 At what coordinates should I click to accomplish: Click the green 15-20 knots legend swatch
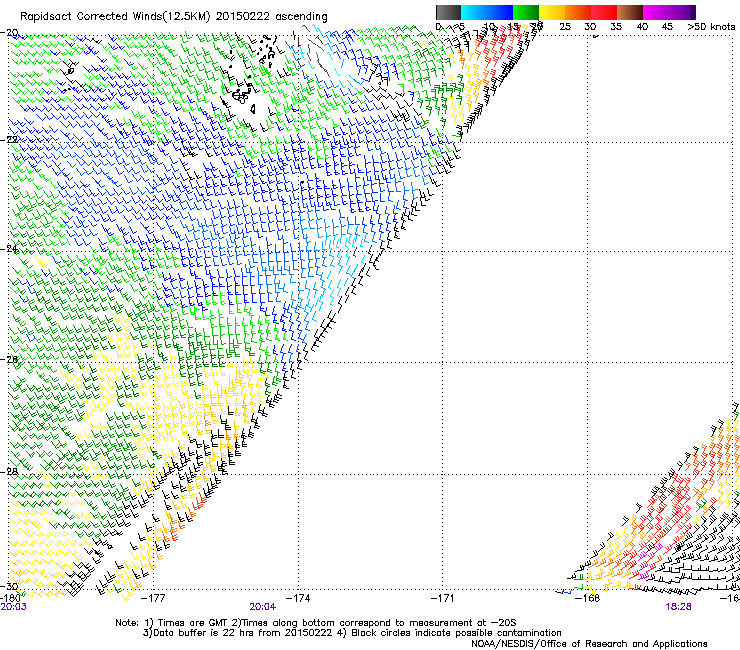525,12
